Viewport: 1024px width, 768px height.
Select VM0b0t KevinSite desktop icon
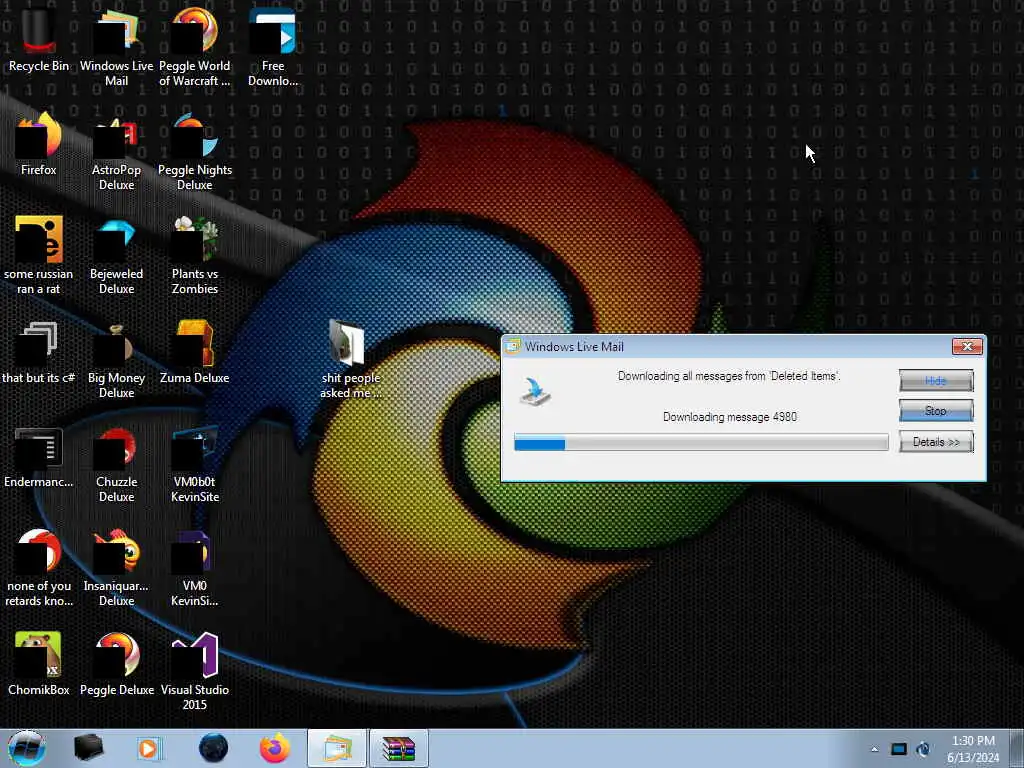(195, 464)
